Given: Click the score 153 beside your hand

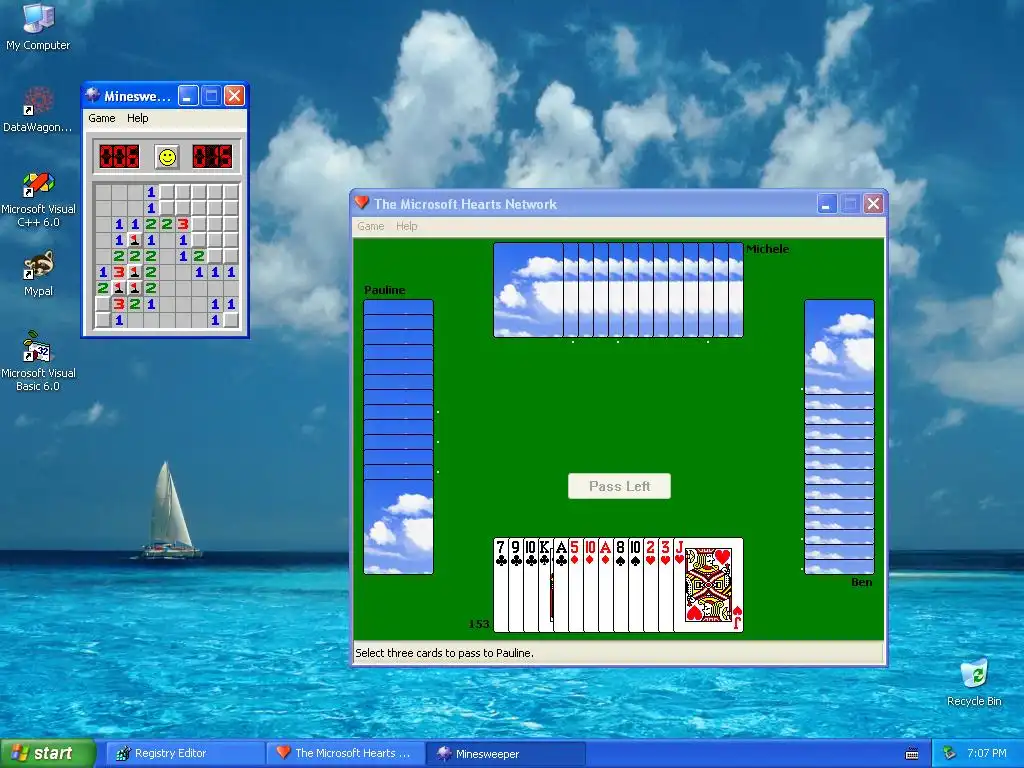Looking at the screenshot, I should [479, 624].
